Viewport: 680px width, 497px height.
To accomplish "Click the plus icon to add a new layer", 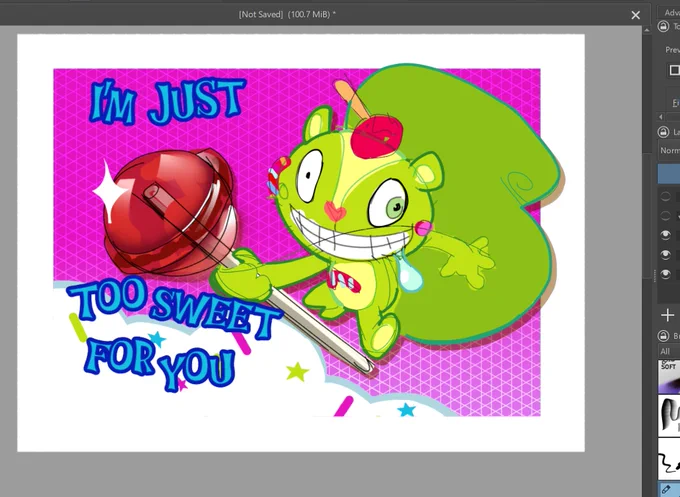I will 667,315.
